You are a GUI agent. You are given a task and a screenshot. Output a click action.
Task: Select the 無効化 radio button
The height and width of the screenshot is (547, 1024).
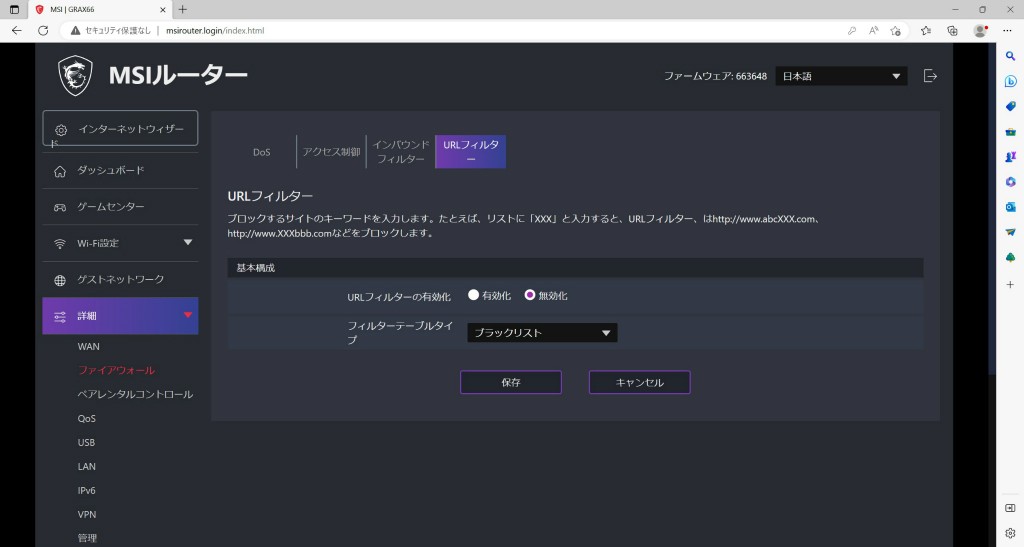click(530, 295)
